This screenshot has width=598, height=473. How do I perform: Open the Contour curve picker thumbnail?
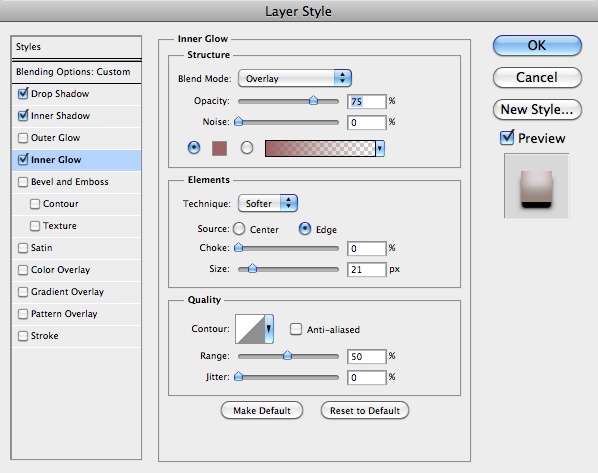coord(250,329)
